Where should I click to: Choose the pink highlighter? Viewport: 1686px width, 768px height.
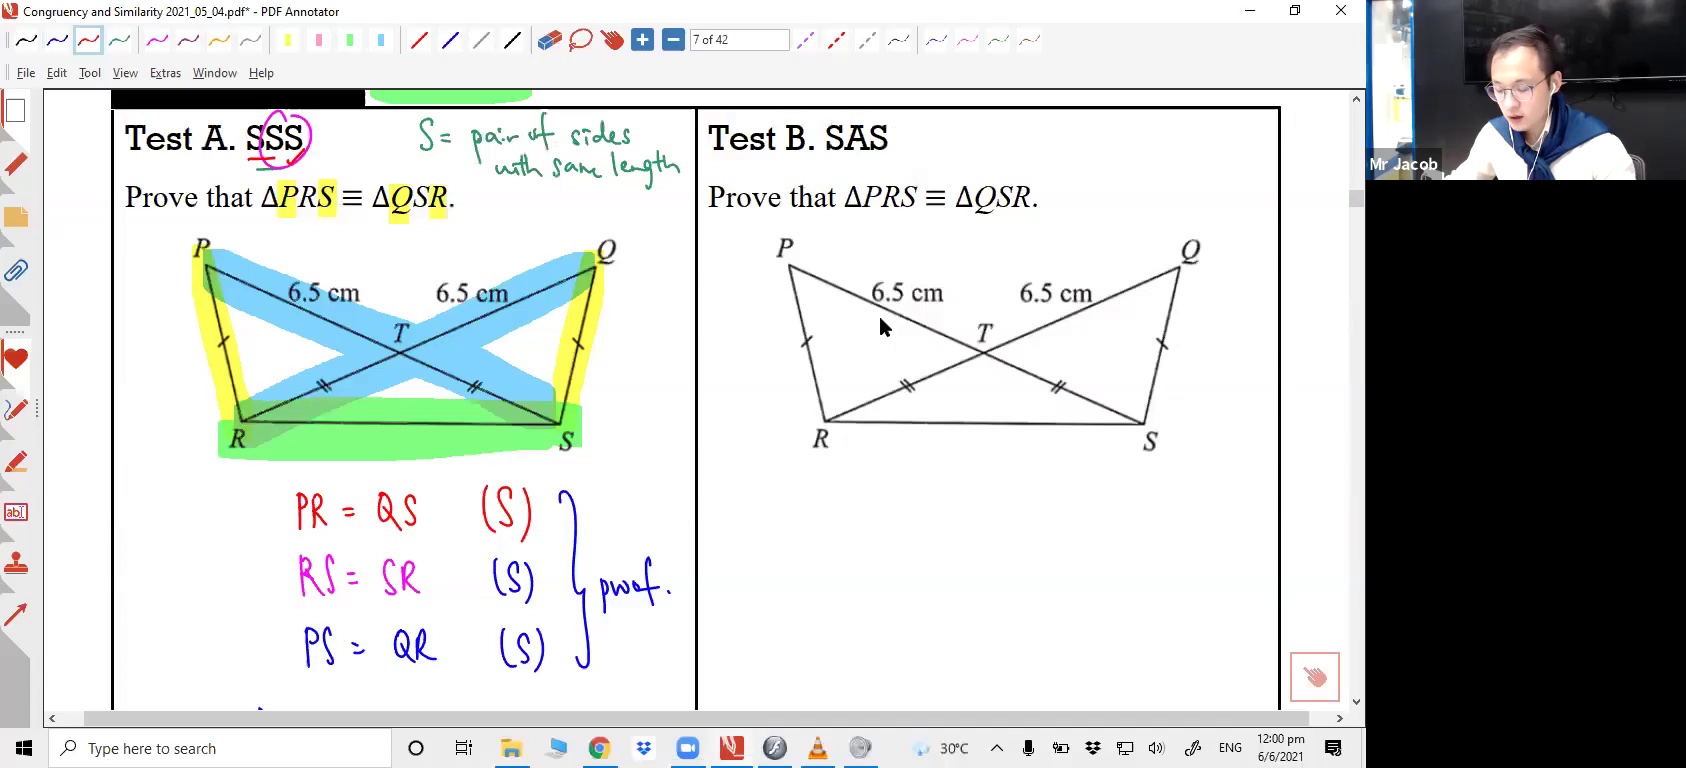pyautogui.click(x=319, y=41)
